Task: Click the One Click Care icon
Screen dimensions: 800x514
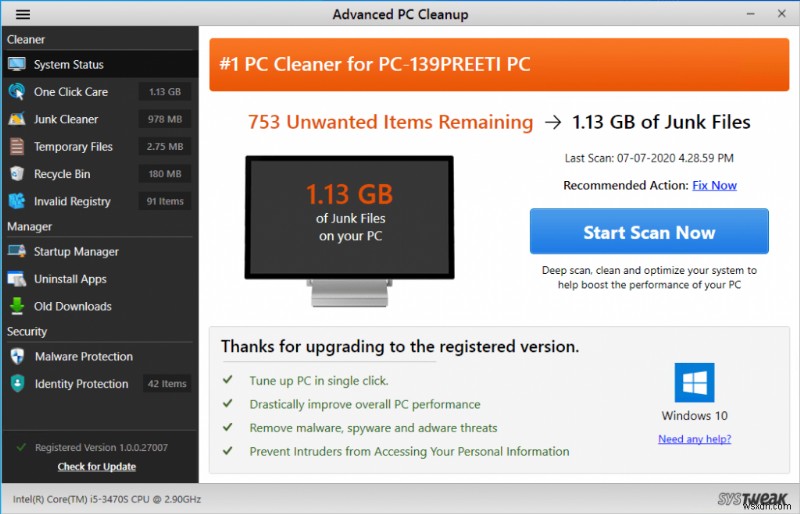Action: click(x=16, y=92)
